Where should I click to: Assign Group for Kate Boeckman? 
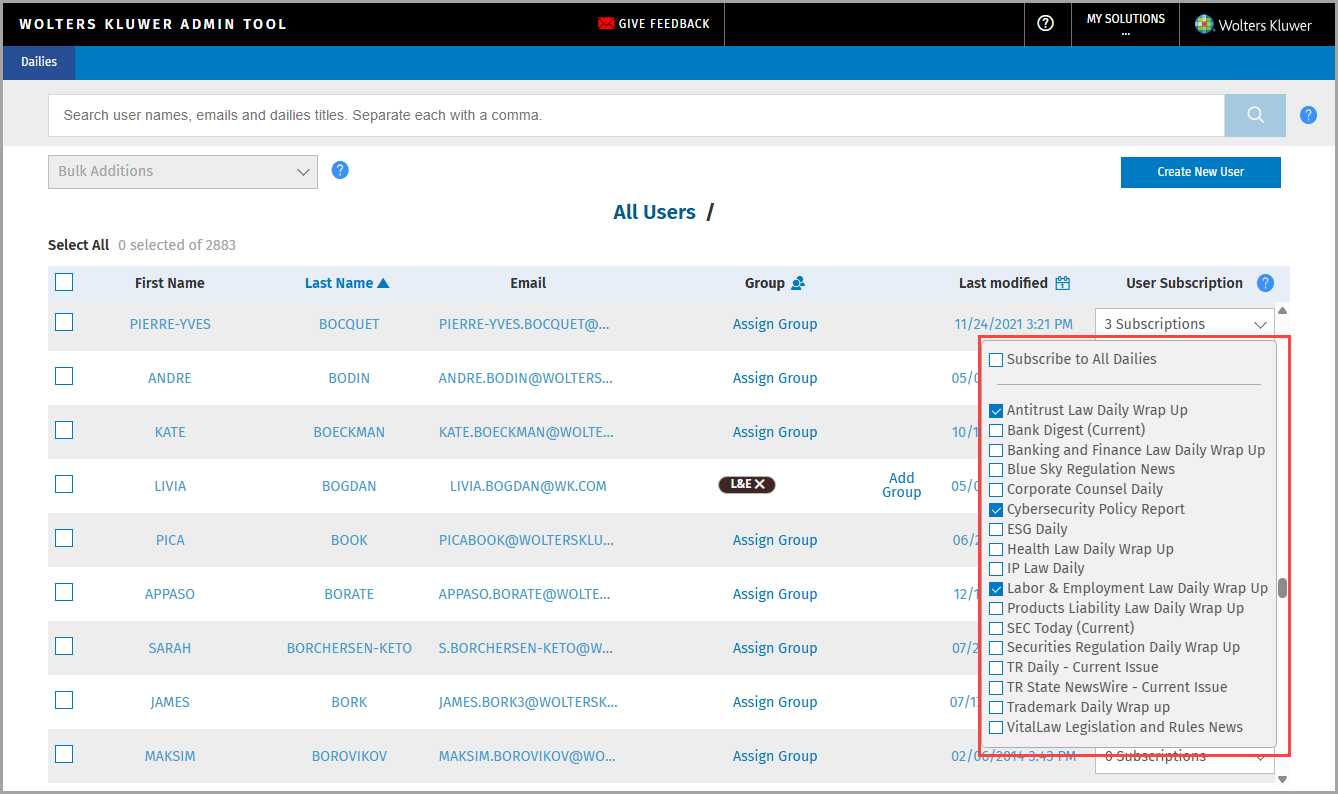point(775,432)
